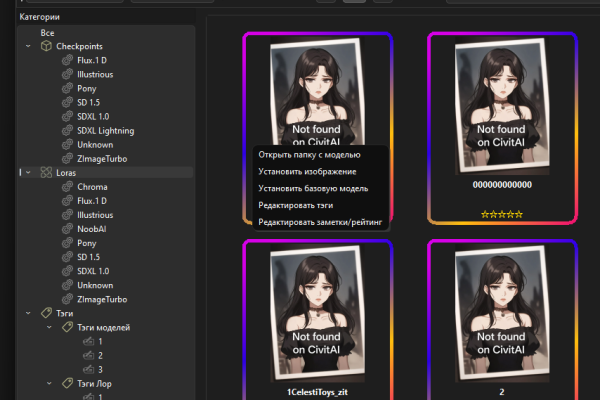This screenshot has width=600, height=400.
Task: Click the NoobAI link icon
Action: coord(67,229)
